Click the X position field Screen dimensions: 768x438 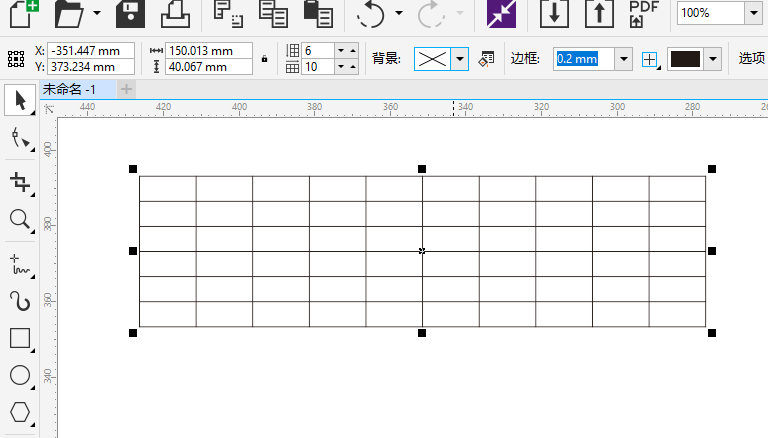point(91,50)
